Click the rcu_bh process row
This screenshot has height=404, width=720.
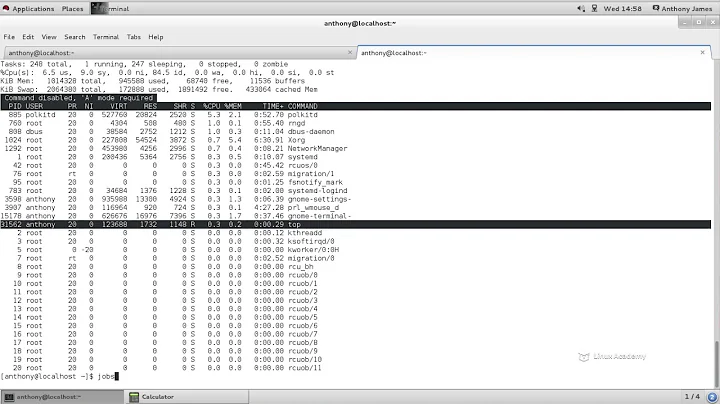click(355, 267)
